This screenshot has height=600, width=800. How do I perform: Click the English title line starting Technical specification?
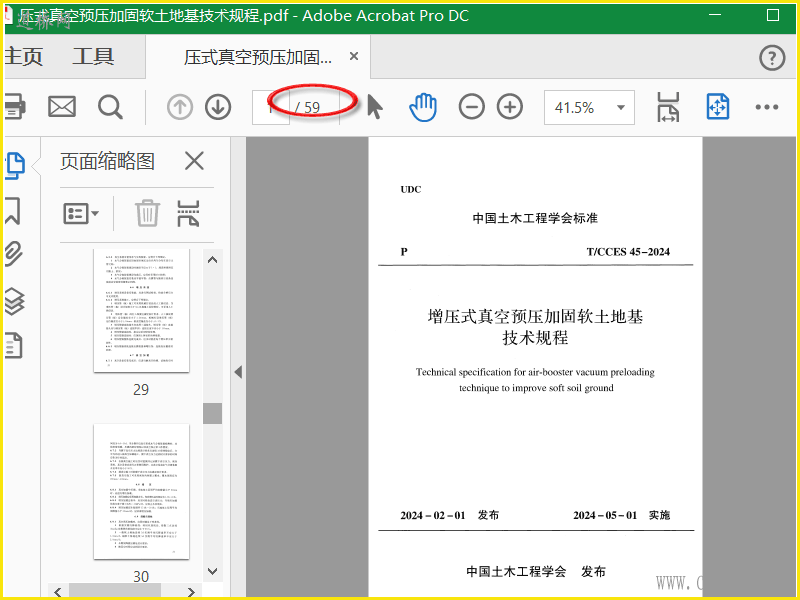click(x=535, y=372)
